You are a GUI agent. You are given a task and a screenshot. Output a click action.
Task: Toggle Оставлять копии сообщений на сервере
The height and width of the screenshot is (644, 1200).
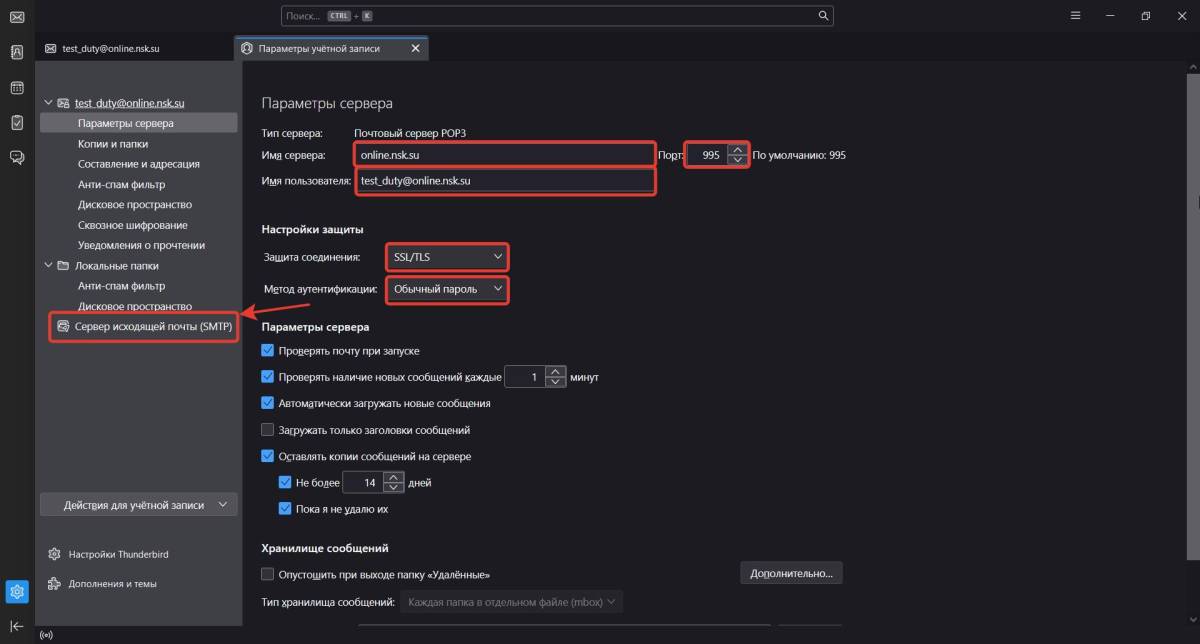coord(267,456)
